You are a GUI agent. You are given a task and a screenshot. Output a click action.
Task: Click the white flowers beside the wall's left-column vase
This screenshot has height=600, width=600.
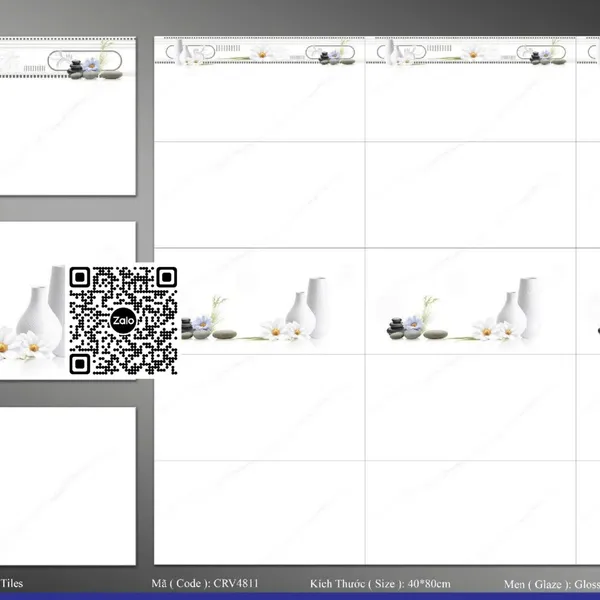(277, 329)
